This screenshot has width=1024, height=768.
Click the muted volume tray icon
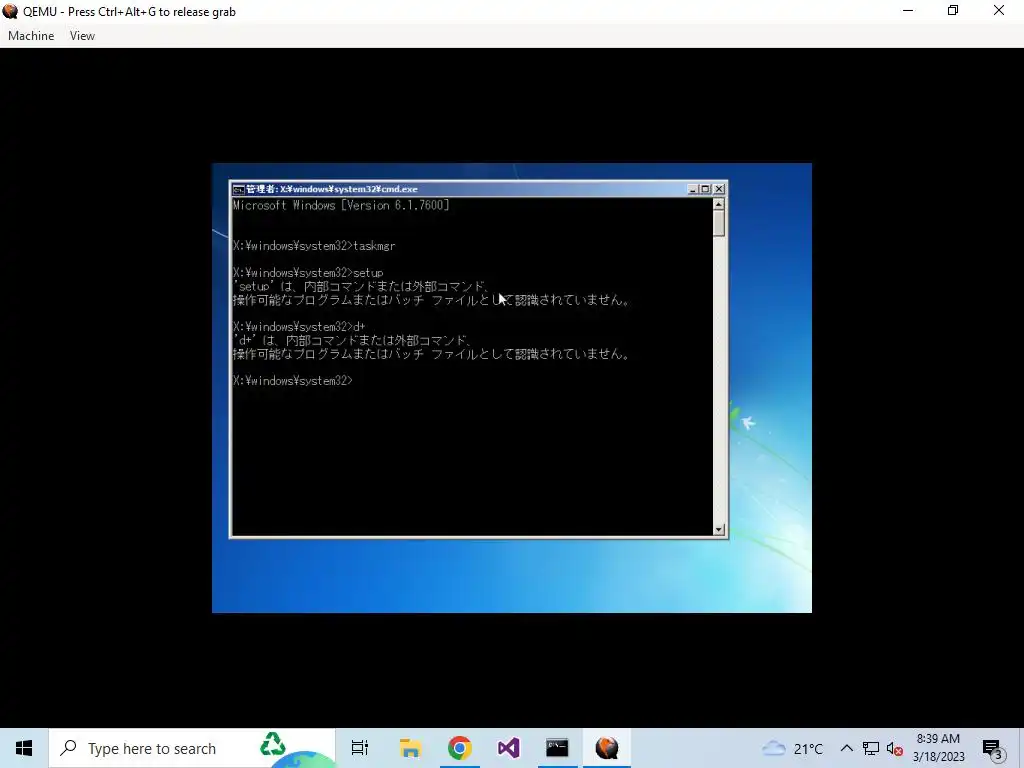895,748
